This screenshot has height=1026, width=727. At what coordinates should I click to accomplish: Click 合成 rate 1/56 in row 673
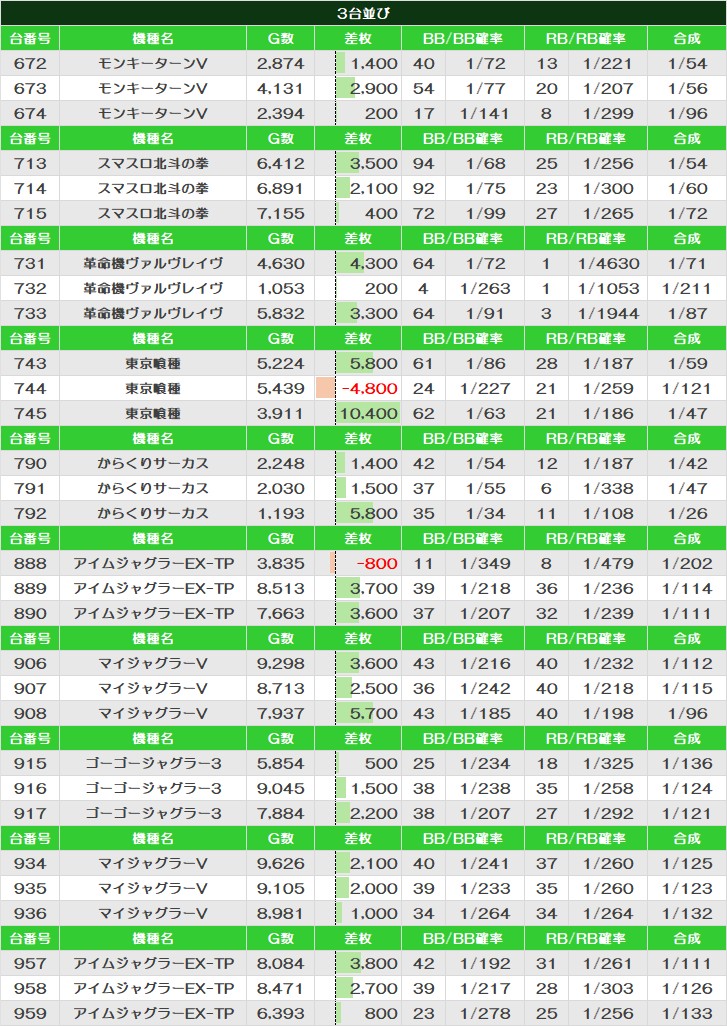click(686, 88)
